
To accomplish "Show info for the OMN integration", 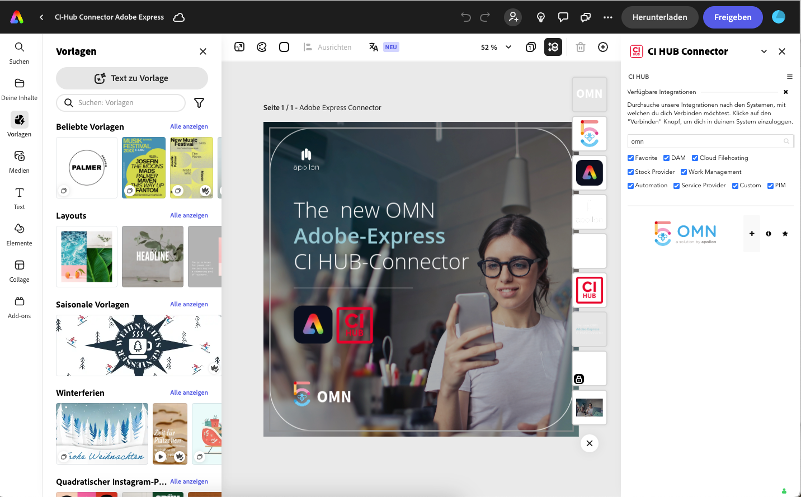I will 768,234.
